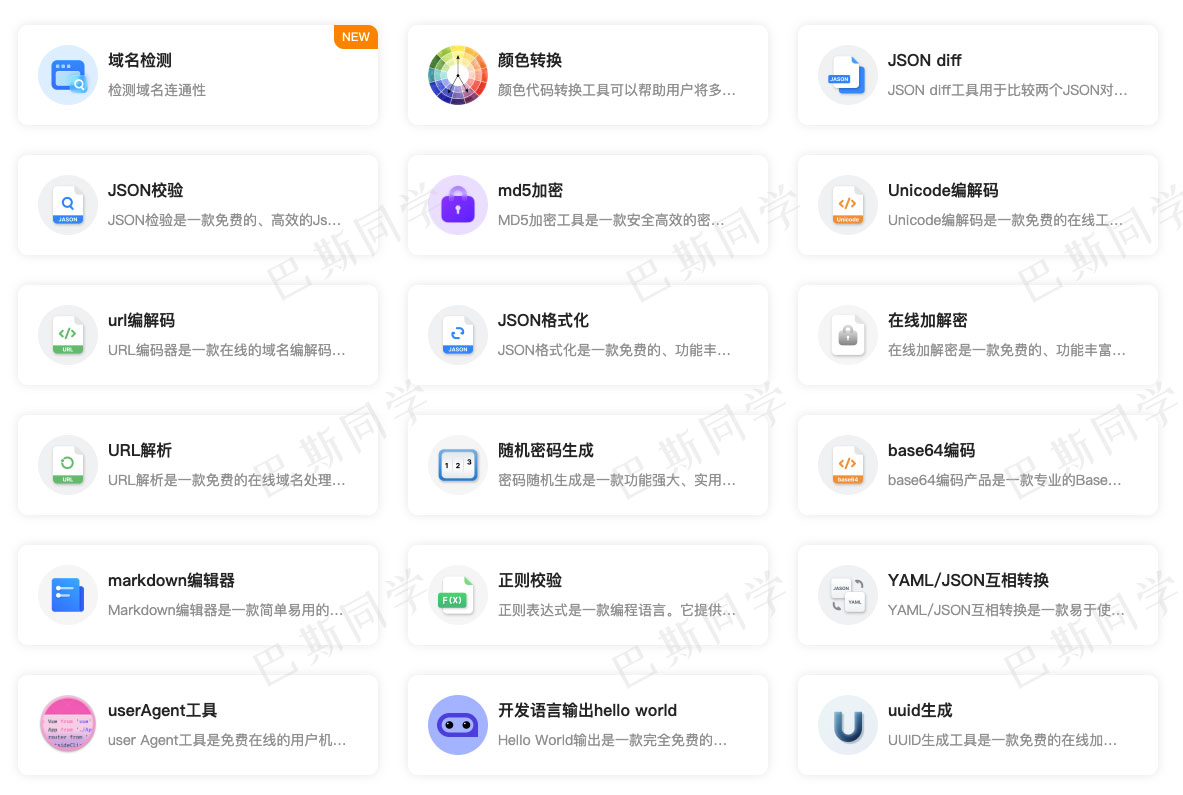Click the purple lock icon for md5加密
Screen dimensions: 1183x795
point(458,205)
